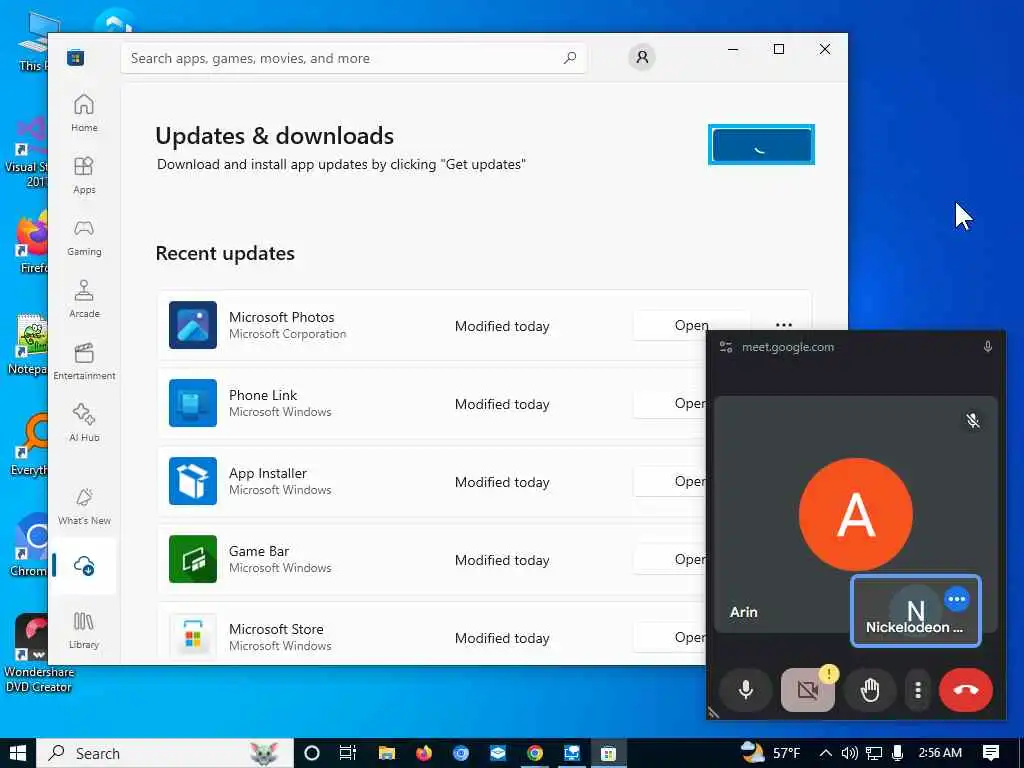The height and width of the screenshot is (768, 1024).
Task: Open What's New in Store sidebar
Action: 84,506
